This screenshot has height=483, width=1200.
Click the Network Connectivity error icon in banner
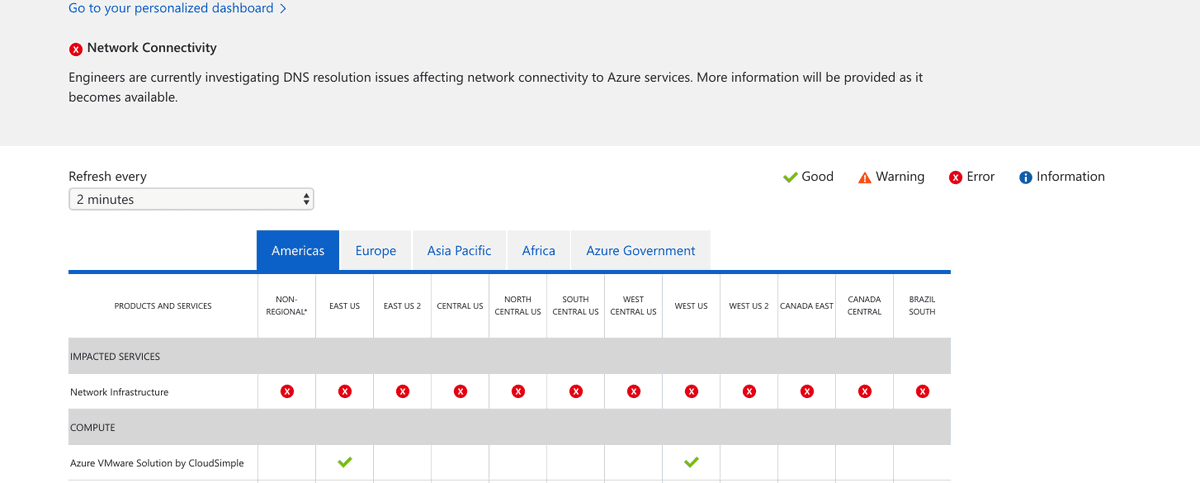(76, 49)
